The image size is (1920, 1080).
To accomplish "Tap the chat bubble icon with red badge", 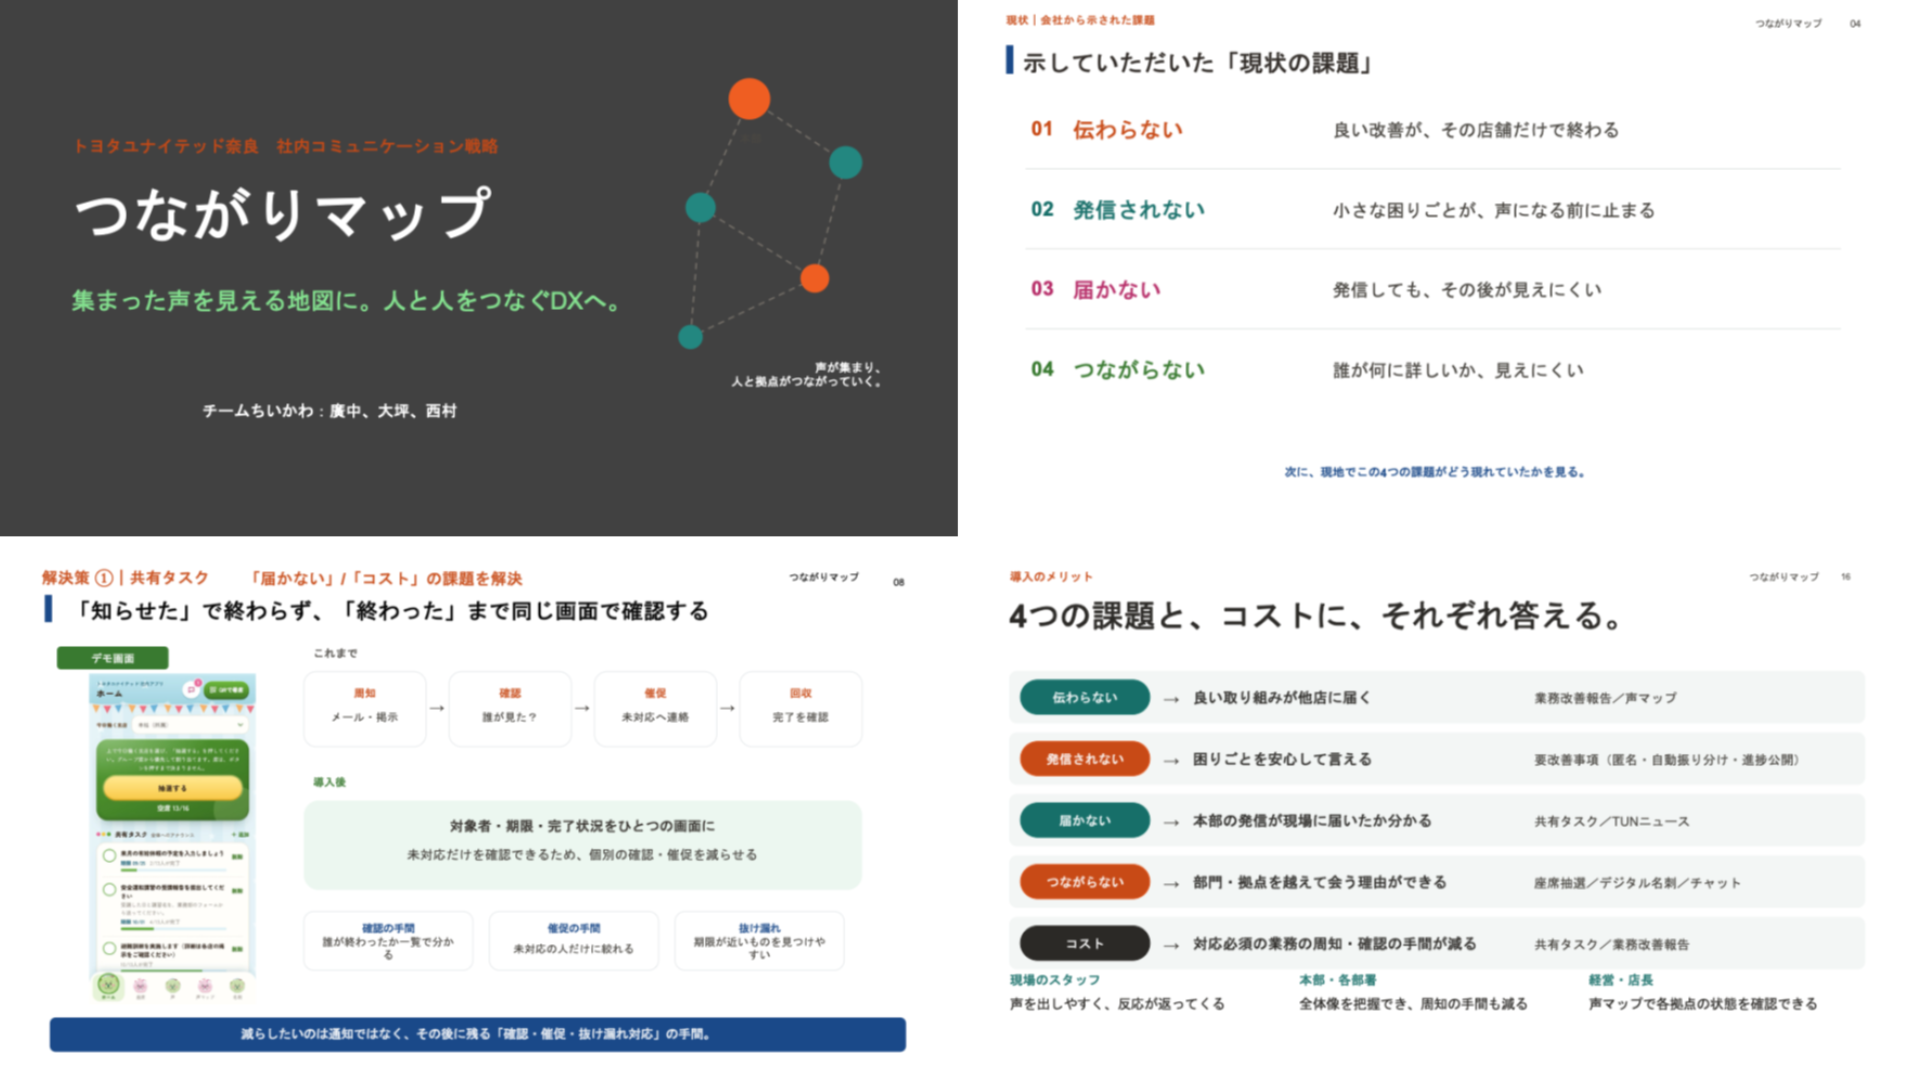I will click(191, 690).
